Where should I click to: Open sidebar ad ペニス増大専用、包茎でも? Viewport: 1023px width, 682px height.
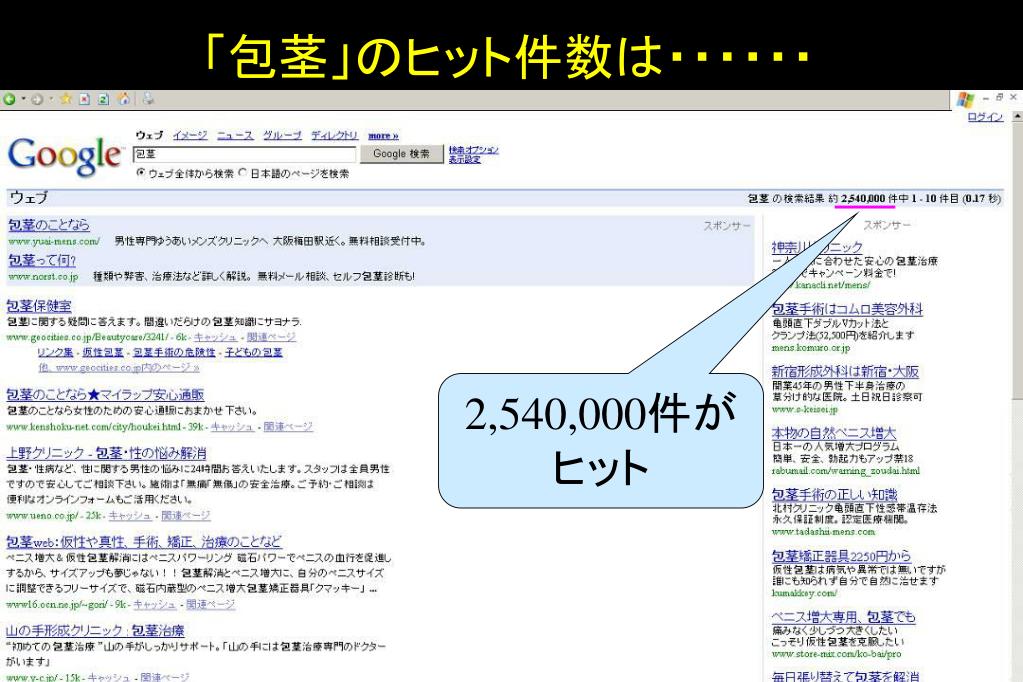[x=843, y=616]
